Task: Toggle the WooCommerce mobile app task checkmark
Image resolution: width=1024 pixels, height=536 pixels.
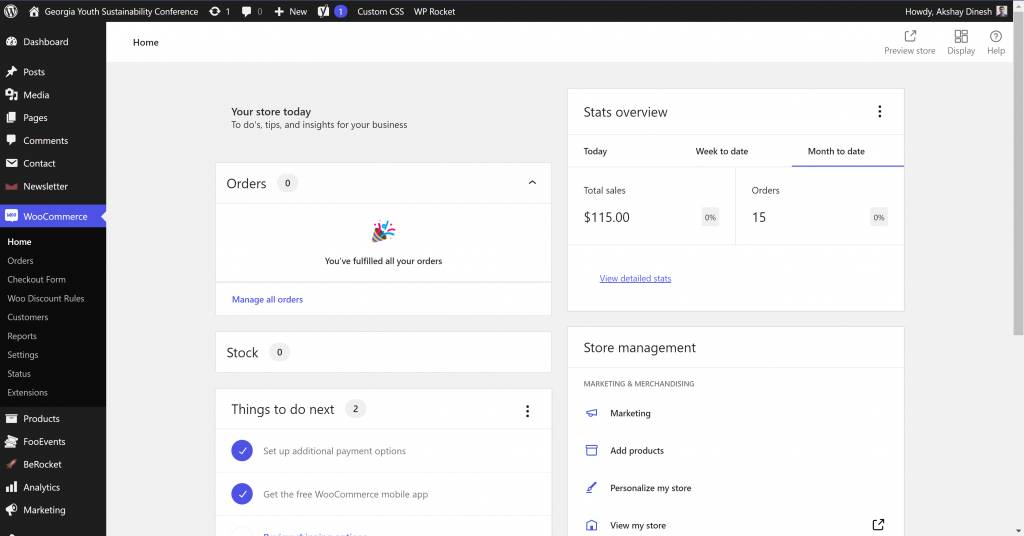Action: [241, 494]
